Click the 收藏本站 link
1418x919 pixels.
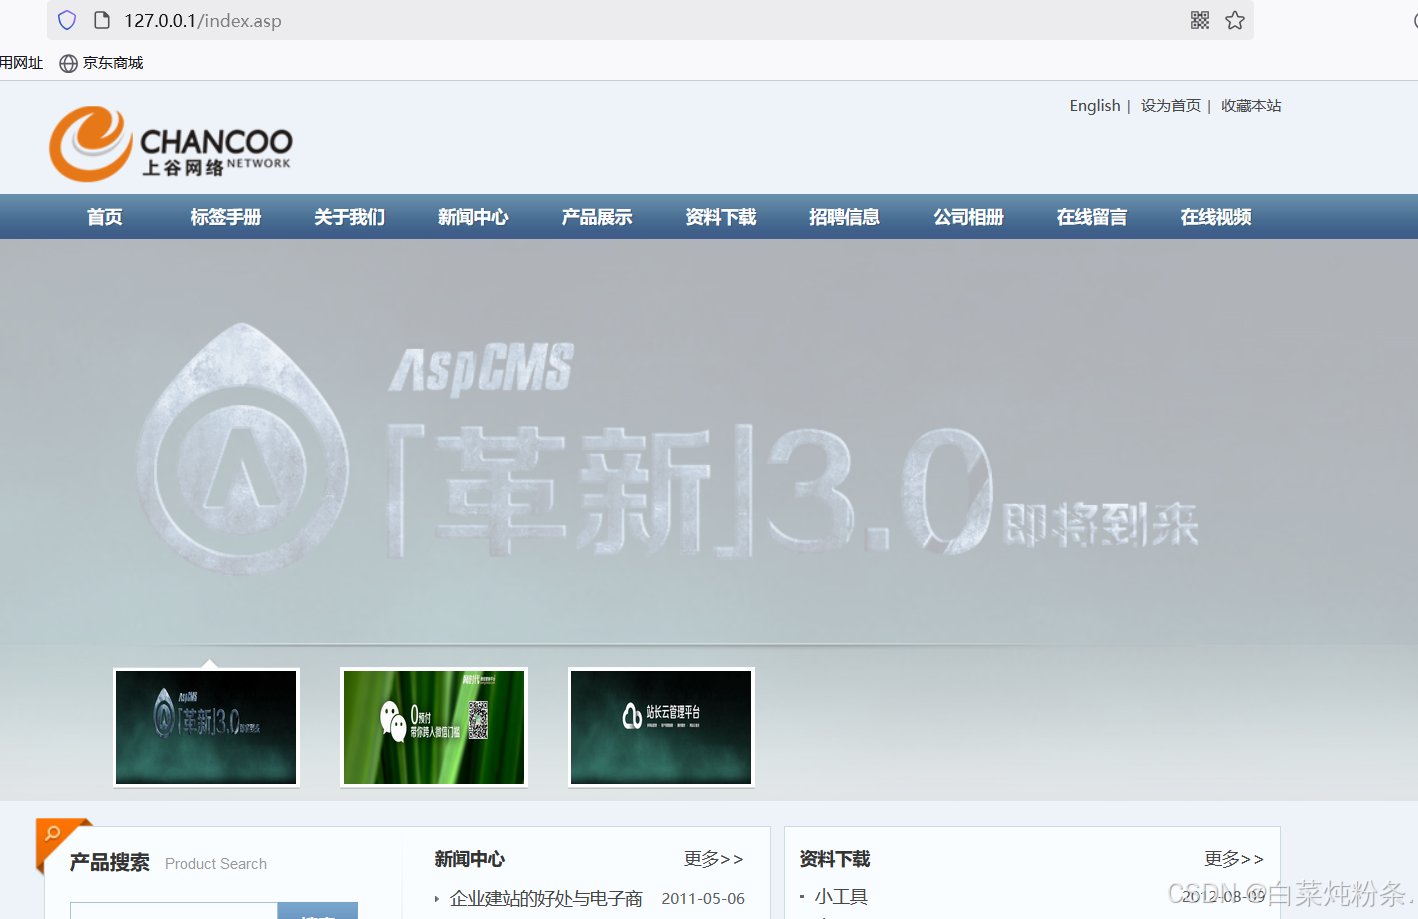coord(1251,106)
